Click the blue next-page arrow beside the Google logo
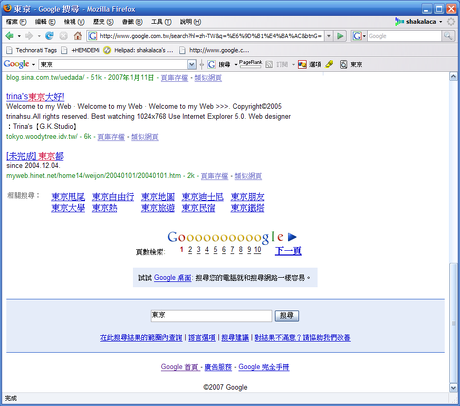The height and width of the screenshot is (406, 460). pyautogui.click(x=292, y=237)
